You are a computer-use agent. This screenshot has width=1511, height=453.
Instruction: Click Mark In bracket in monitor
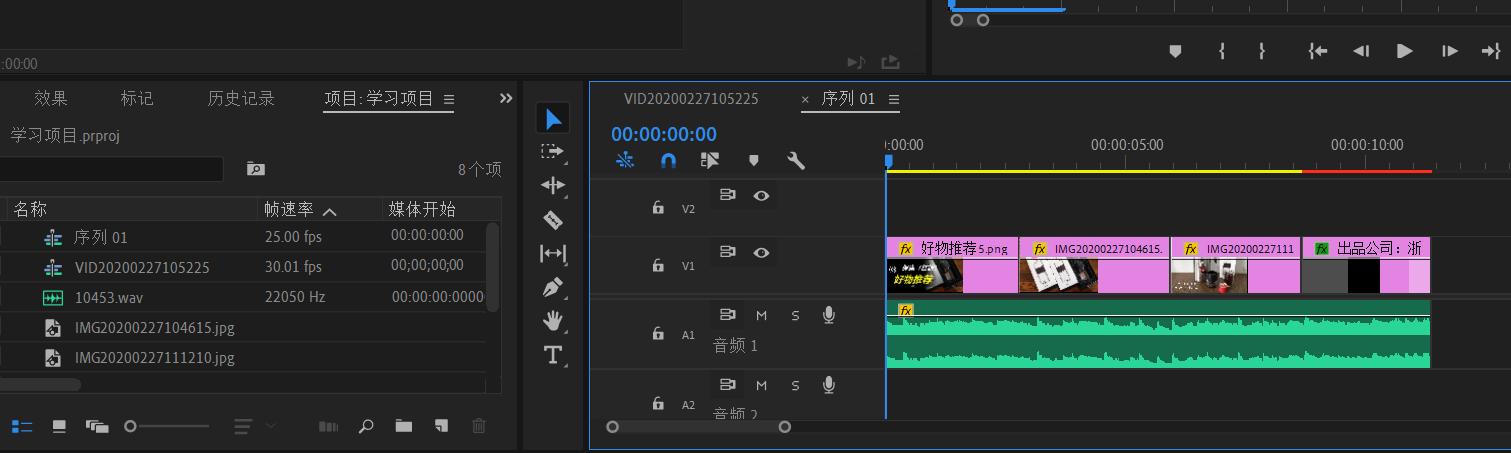pyautogui.click(x=1222, y=51)
